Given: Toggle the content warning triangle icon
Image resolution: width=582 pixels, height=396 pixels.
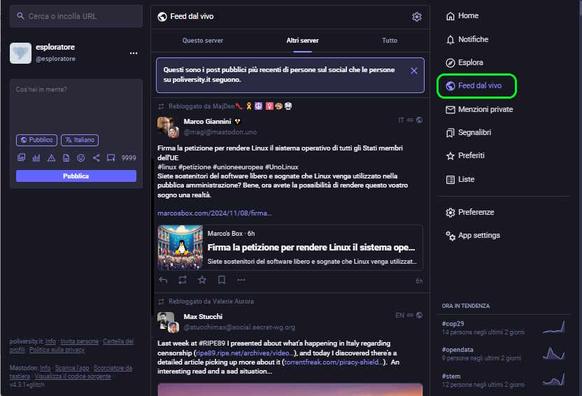Looking at the screenshot, I should (x=51, y=158).
